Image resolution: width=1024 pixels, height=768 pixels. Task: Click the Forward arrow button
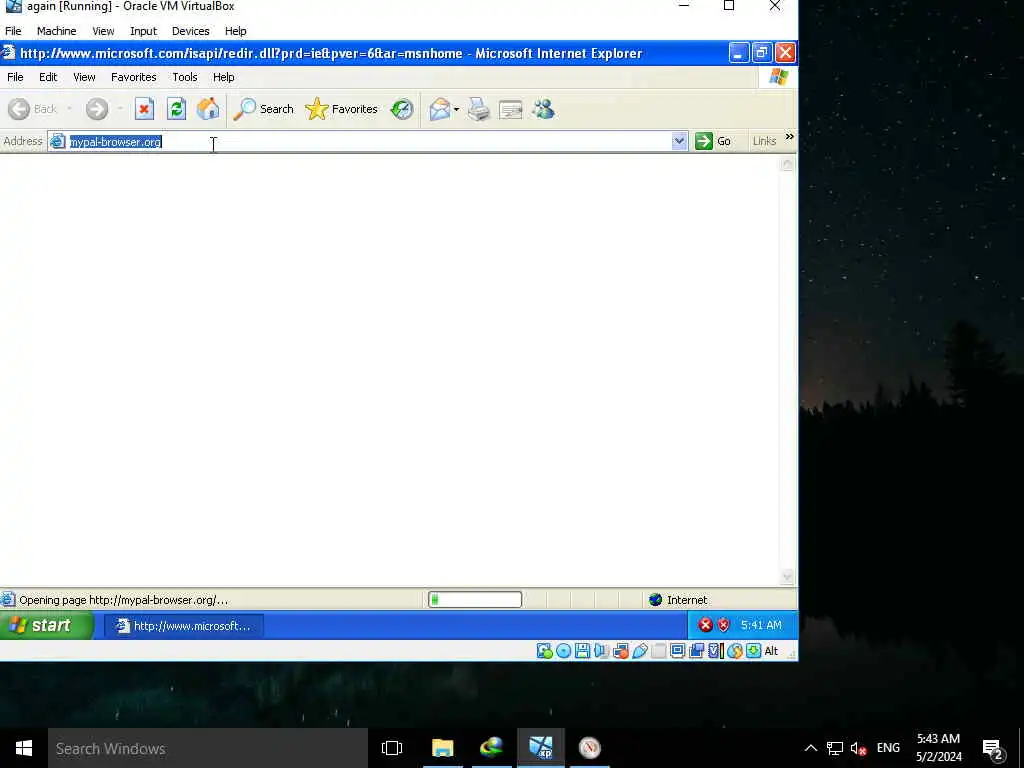tap(97, 109)
